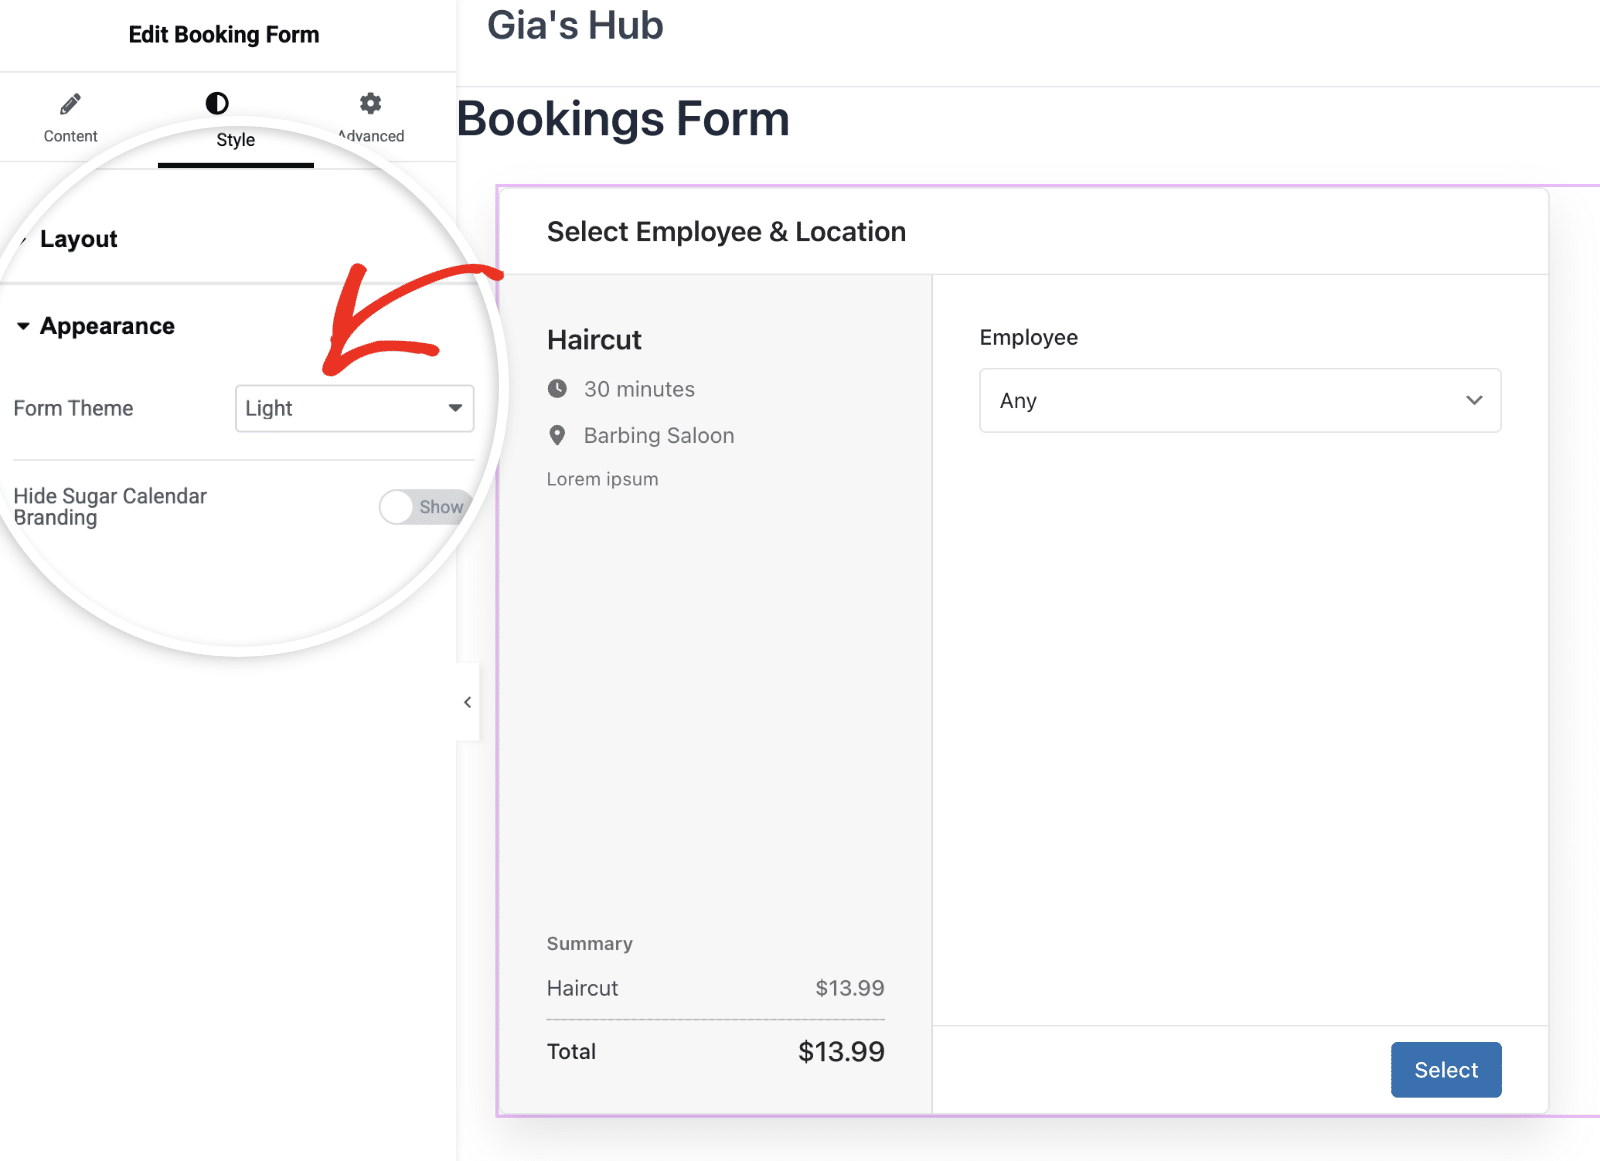
Task: Click the location pin beside Barbing Saloon
Action: click(x=558, y=435)
